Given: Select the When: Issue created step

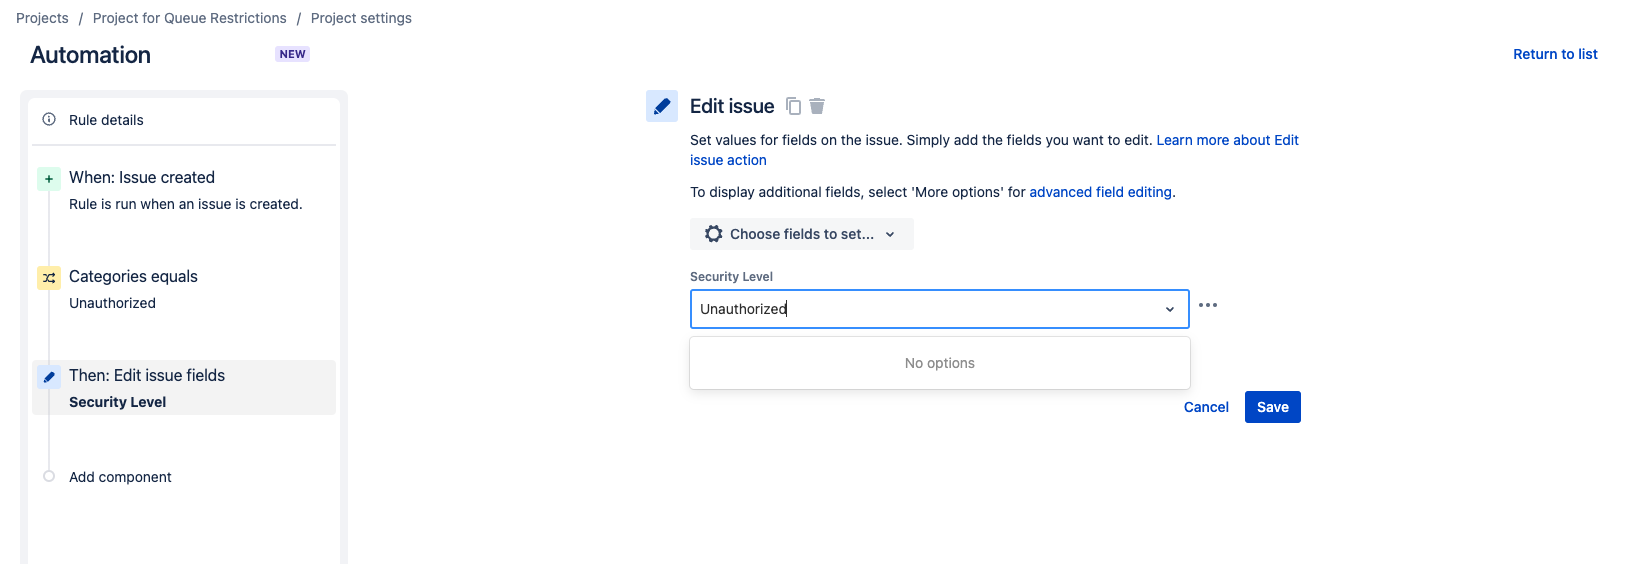Looking at the screenshot, I should click(x=142, y=178).
